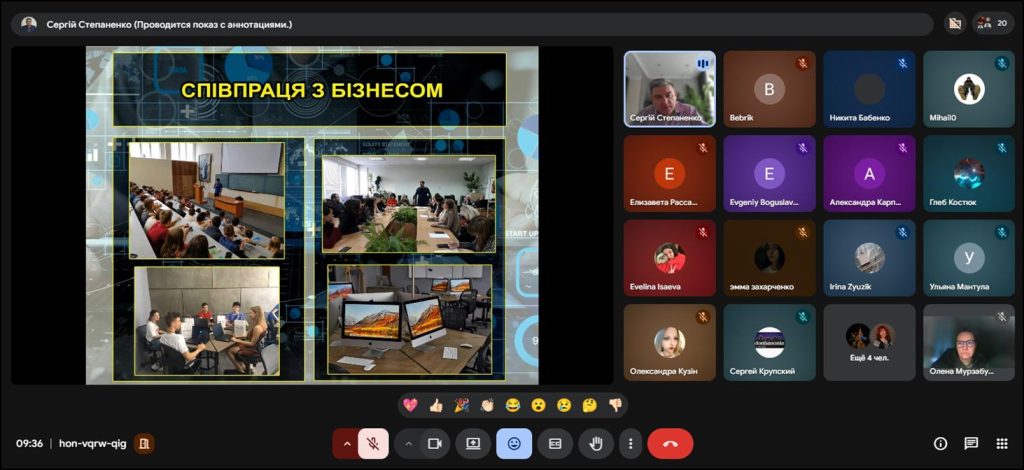Viewport: 1024px width, 470px height.
Task: Select the Сергей Крупский participant tile
Action: pos(769,343)
